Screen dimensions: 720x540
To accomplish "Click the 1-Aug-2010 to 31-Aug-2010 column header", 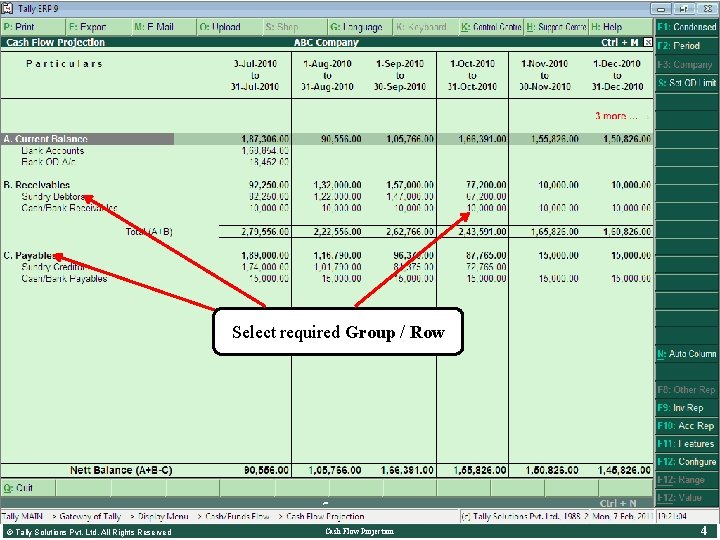I will coord(327,75).
